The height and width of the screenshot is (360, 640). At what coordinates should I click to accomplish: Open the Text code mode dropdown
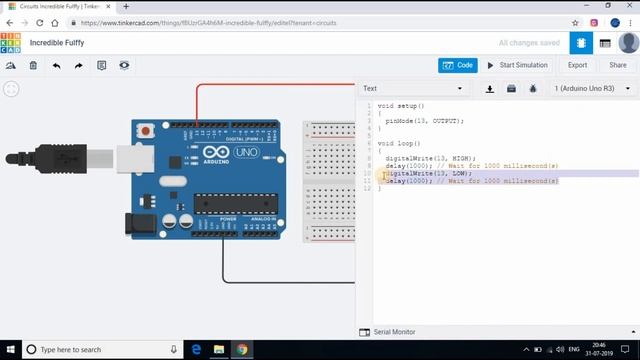(413, 89)
